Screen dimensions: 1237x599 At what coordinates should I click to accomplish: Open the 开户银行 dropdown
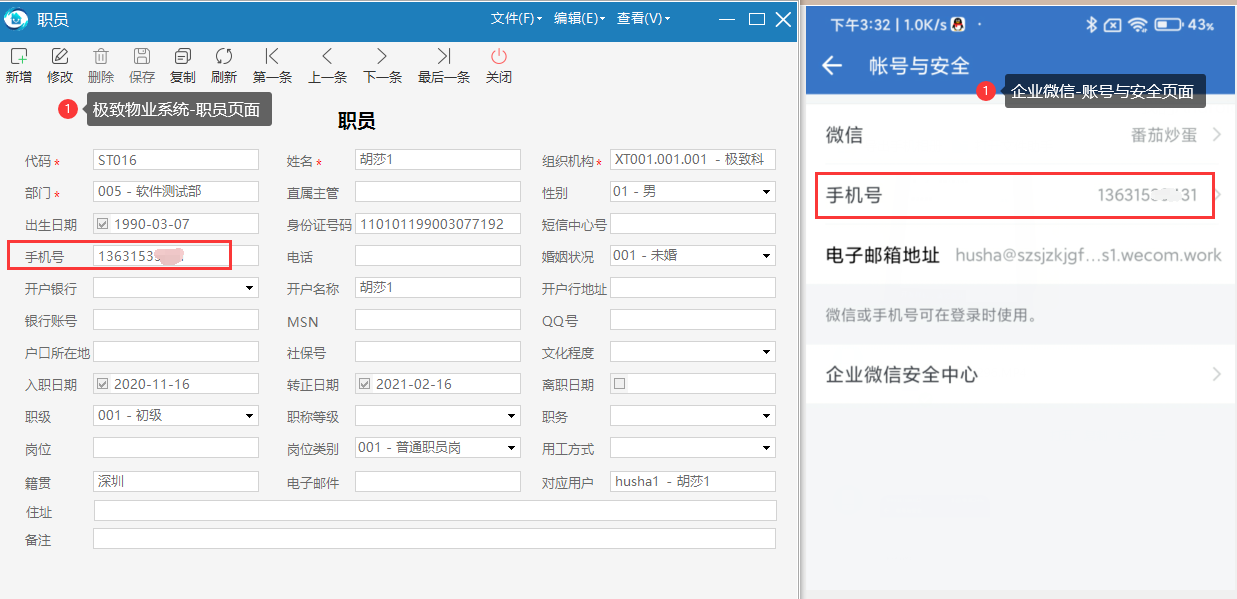pos(250,288)
